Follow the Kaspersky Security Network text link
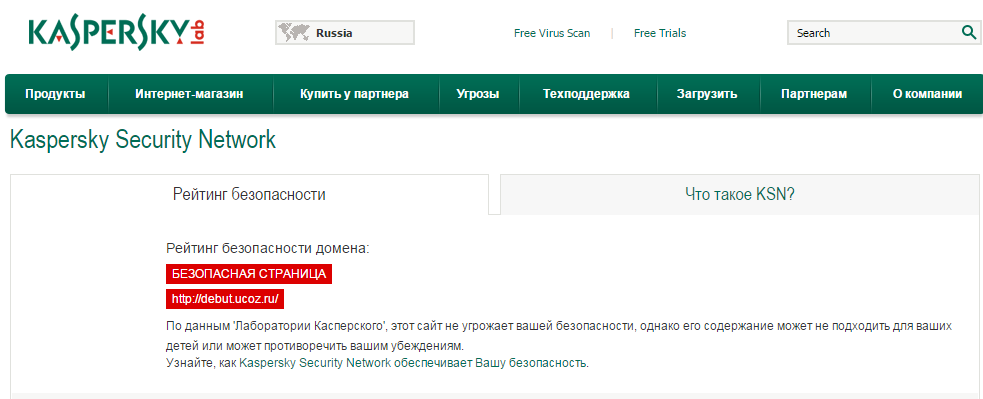983x399 pixels. tap(316, 363)
